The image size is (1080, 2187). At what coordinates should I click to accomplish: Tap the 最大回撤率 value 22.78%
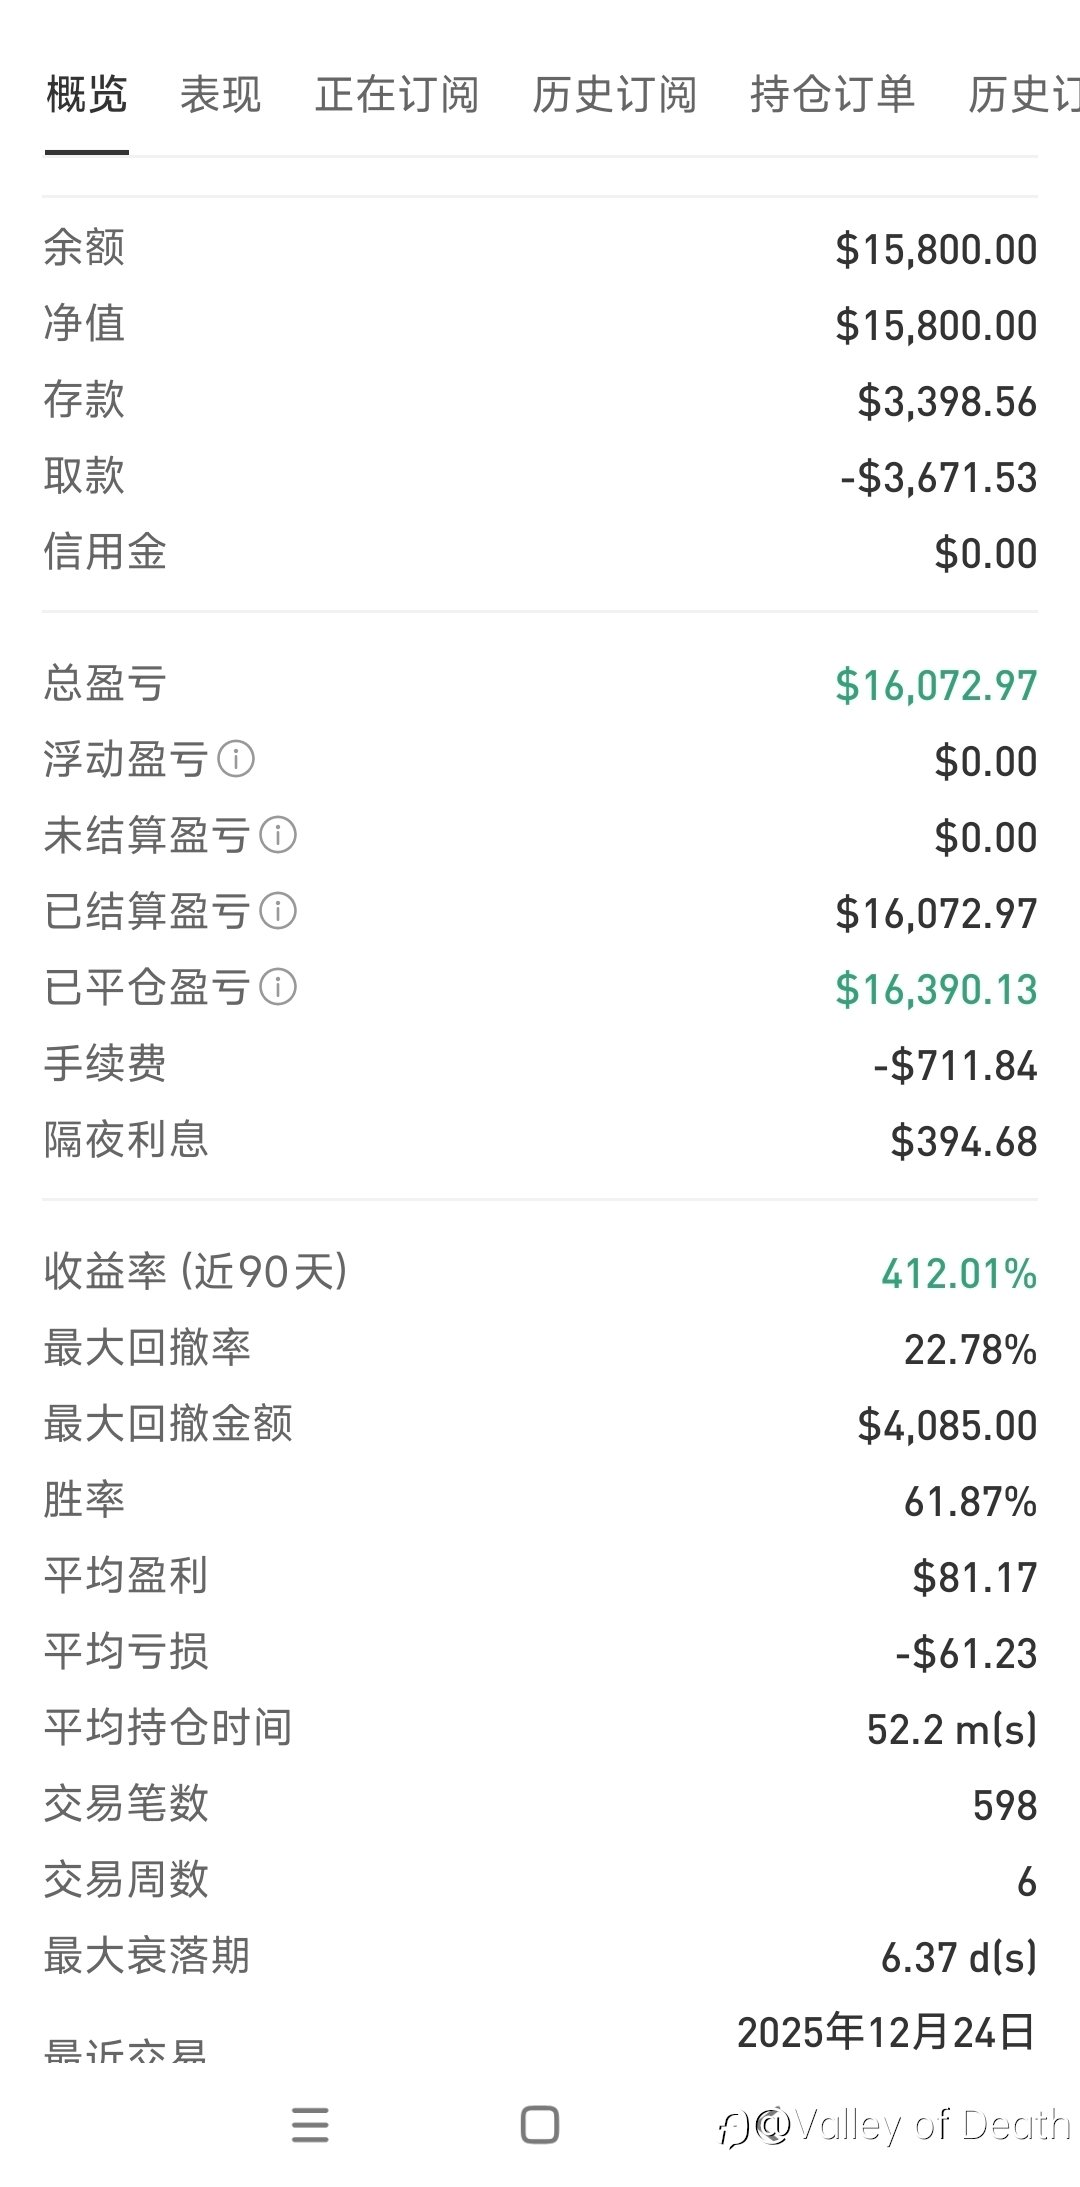(970, 1350)
